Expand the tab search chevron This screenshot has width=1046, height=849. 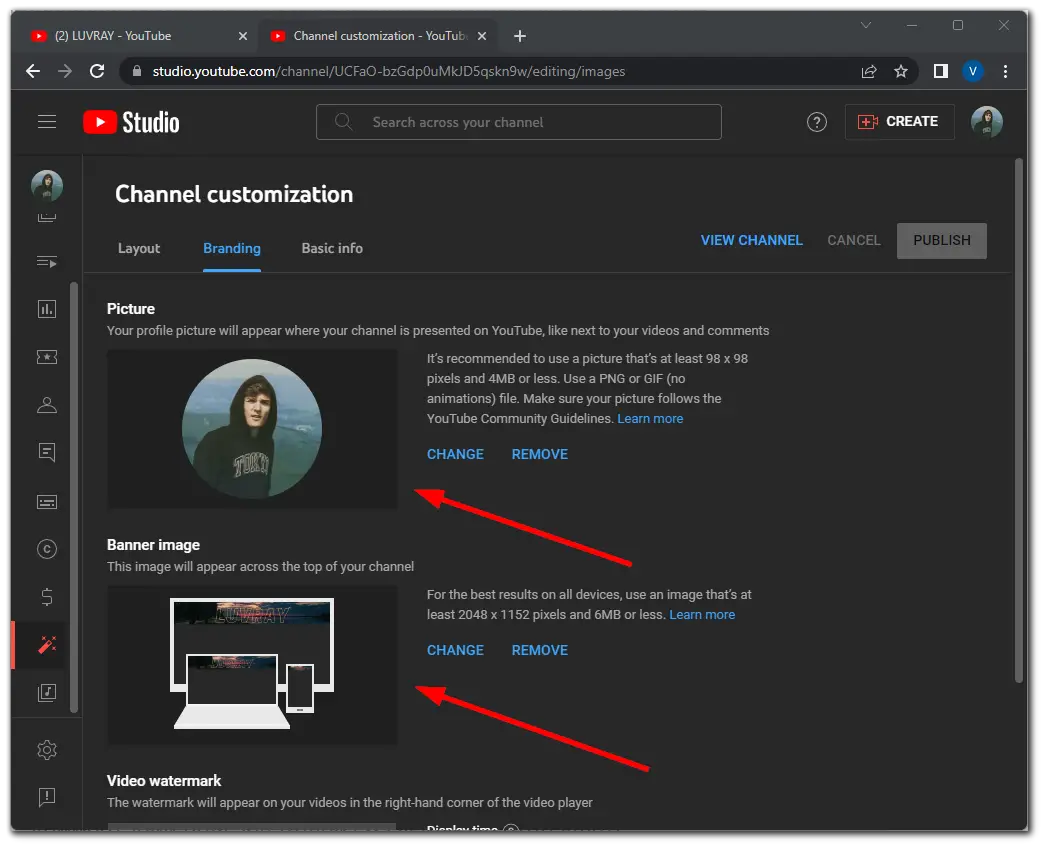pyautogui.click(x=866, y=25)
